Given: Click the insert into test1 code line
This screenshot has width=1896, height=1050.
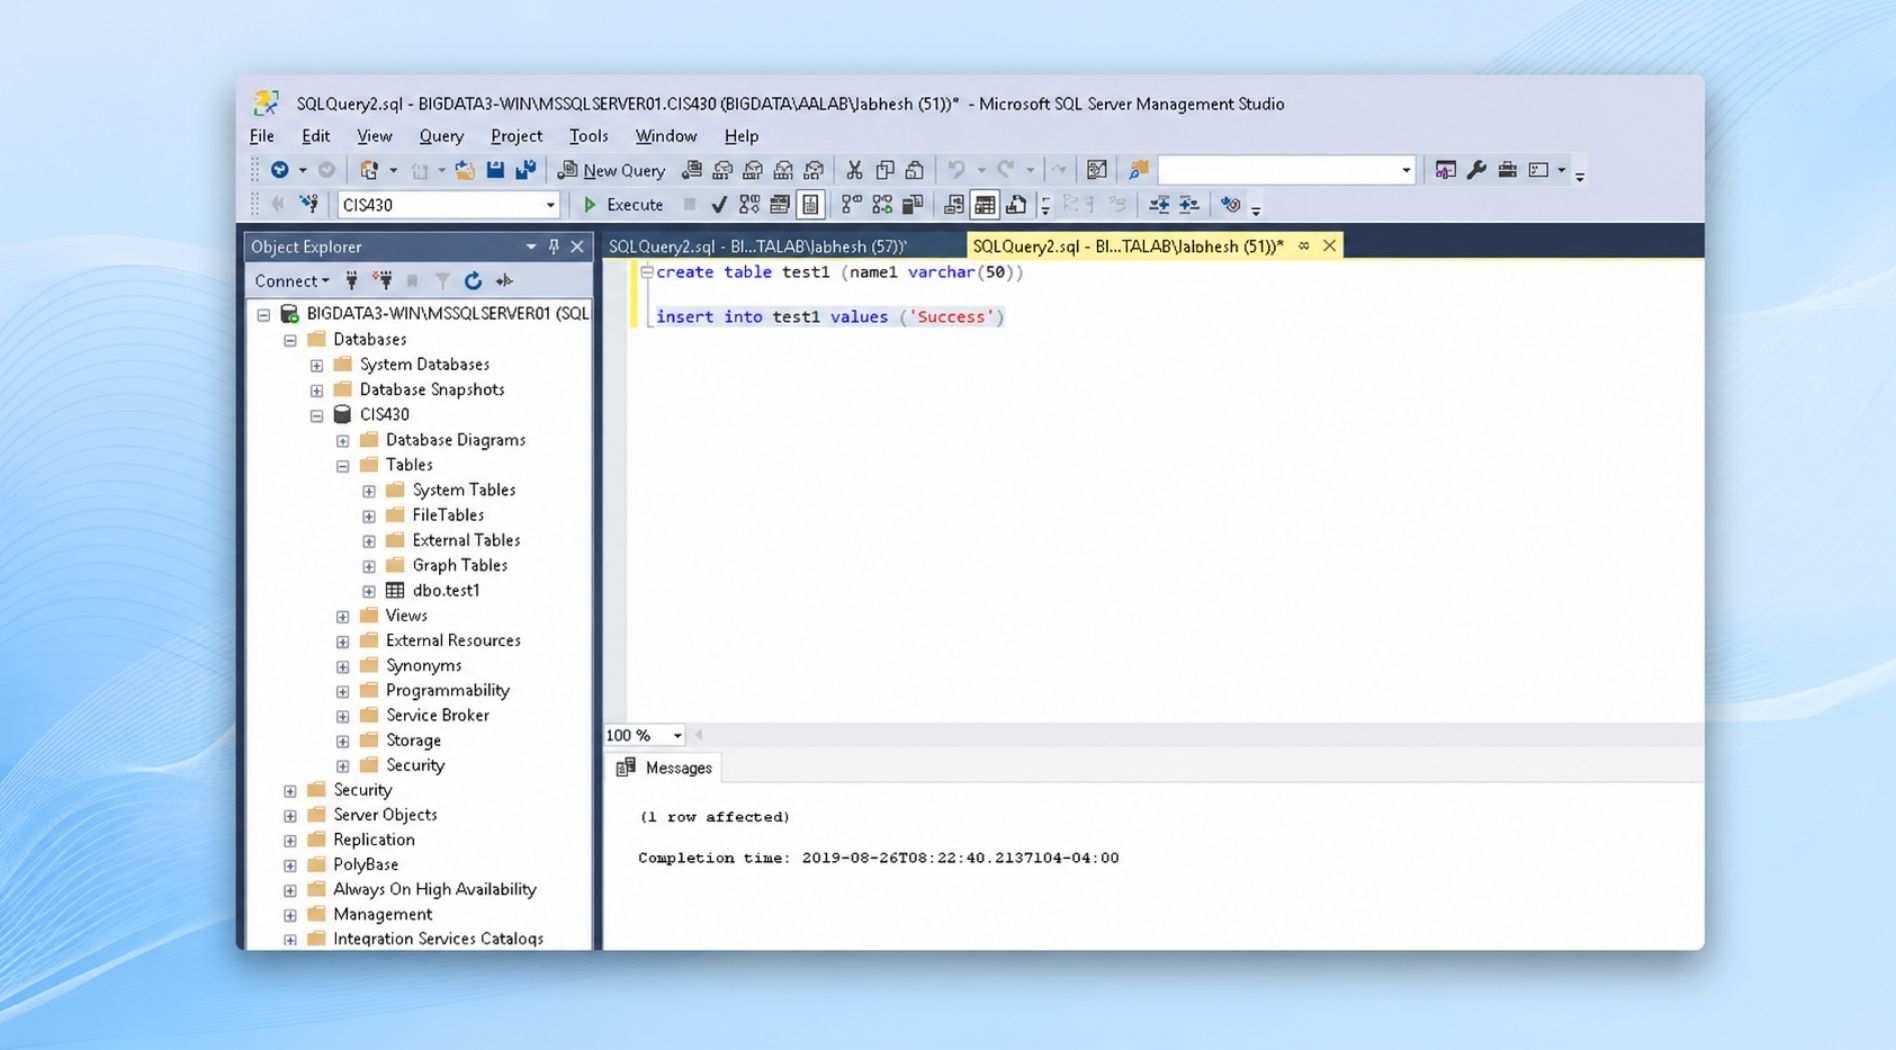Looking at the screenshot, I should point(829,317).
